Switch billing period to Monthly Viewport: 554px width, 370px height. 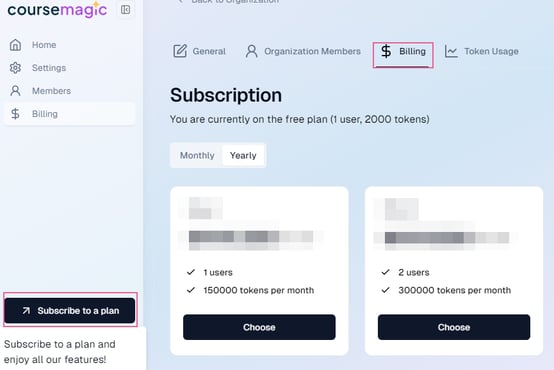tap(197, 155)
